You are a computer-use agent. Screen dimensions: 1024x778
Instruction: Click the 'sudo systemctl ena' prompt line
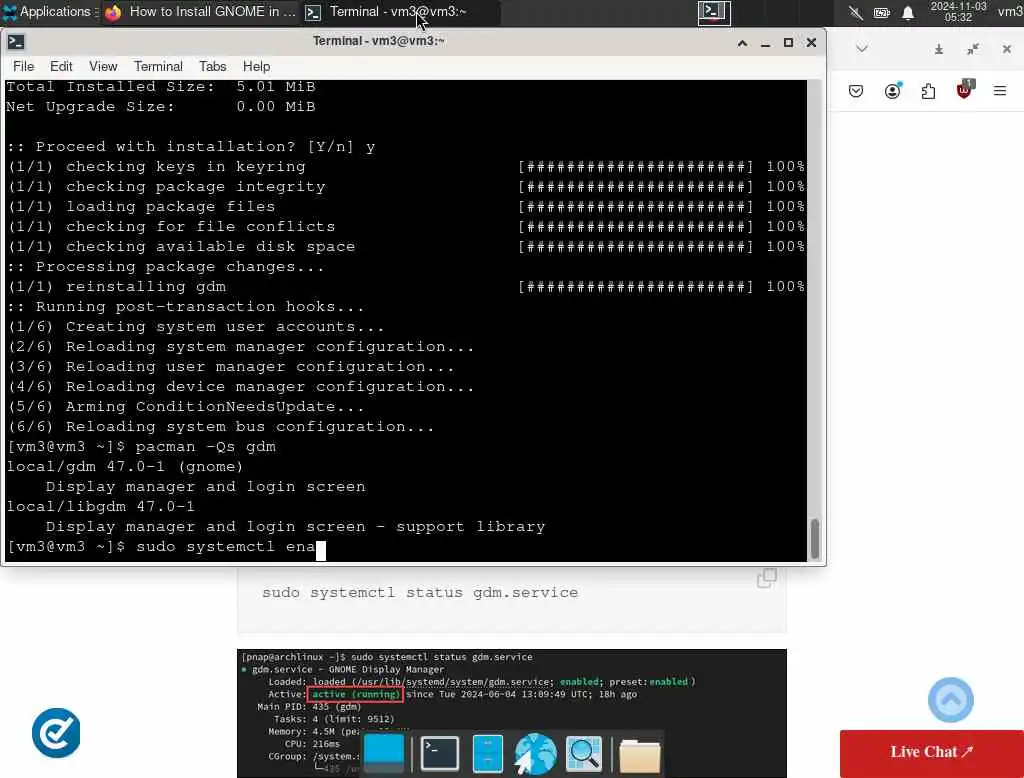tap(165, 547)
